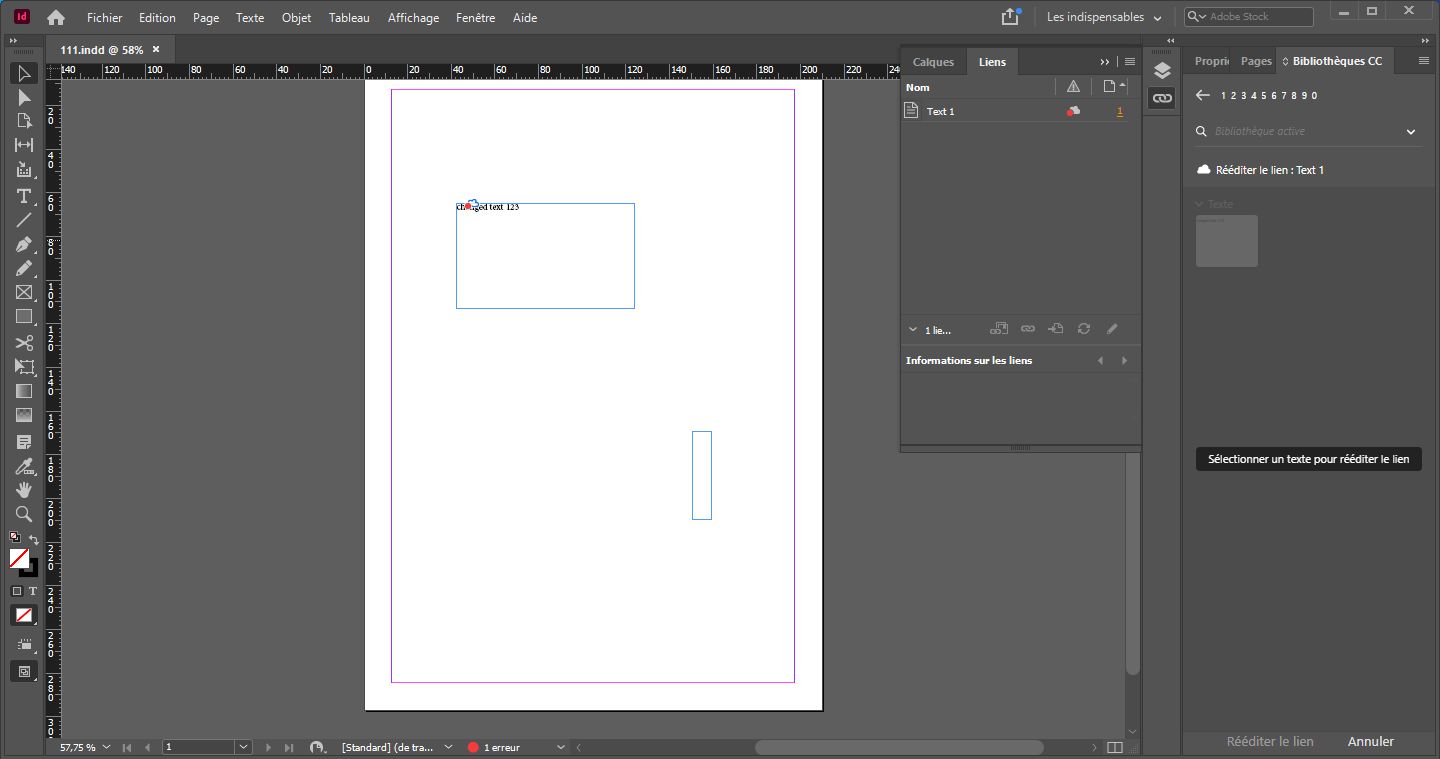Click the red cloud sync badge on Text 1

click(1072, 111)
